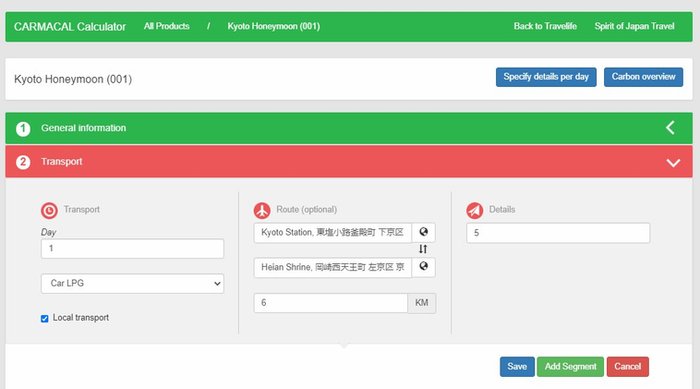Expand General information using its left chevron

coord(670,128)
